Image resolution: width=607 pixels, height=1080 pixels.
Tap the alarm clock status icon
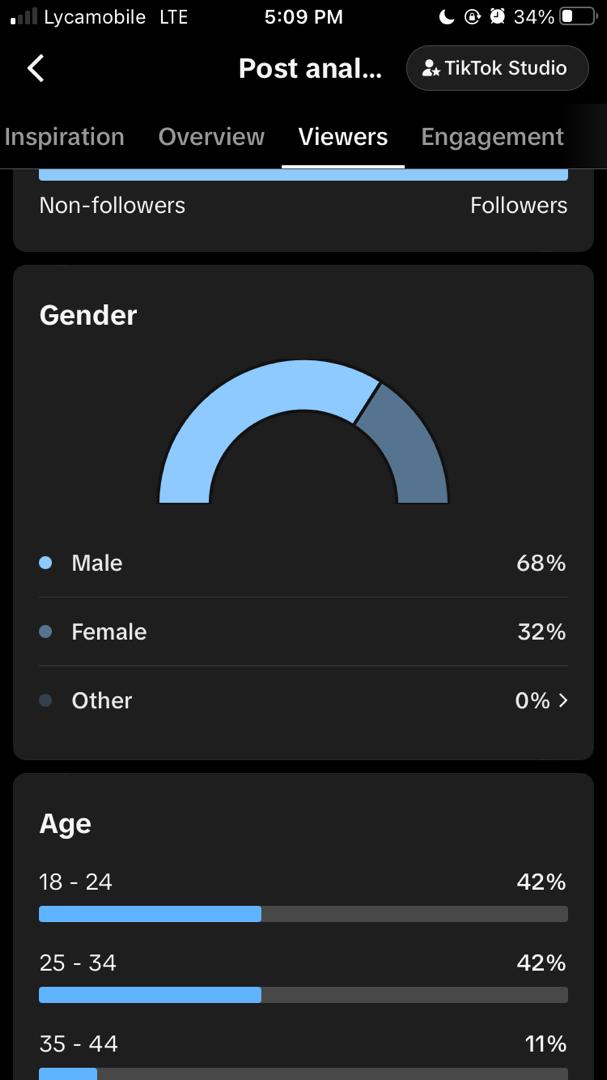497,17
